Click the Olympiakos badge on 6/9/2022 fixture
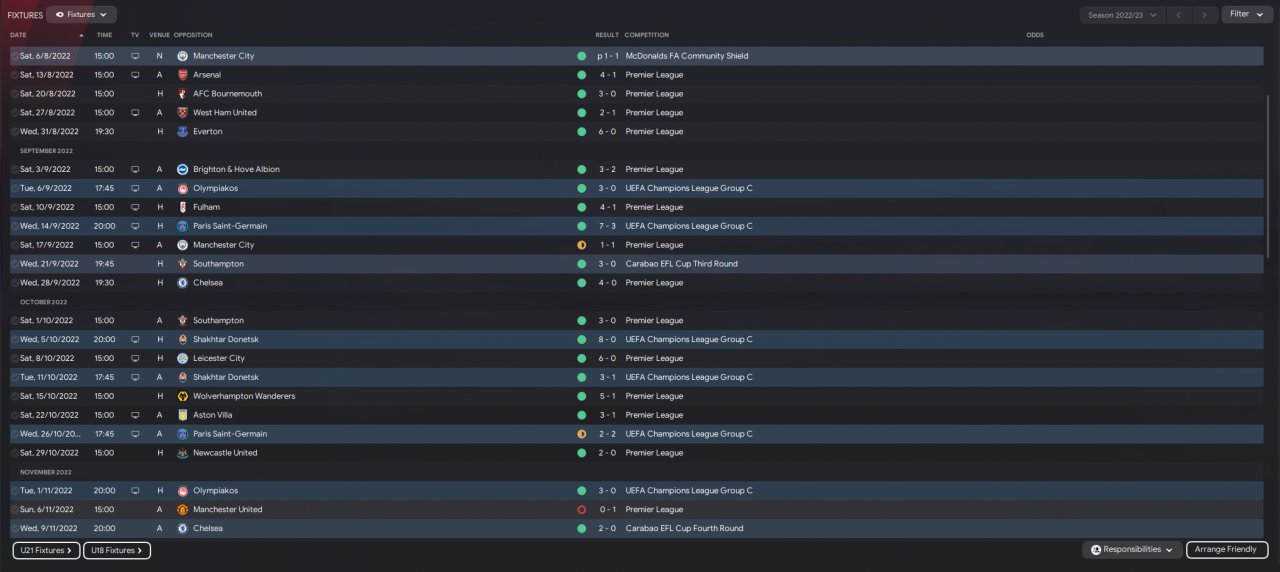The height and width of the screenshot is (572, 1280). (x=182, y=188)
